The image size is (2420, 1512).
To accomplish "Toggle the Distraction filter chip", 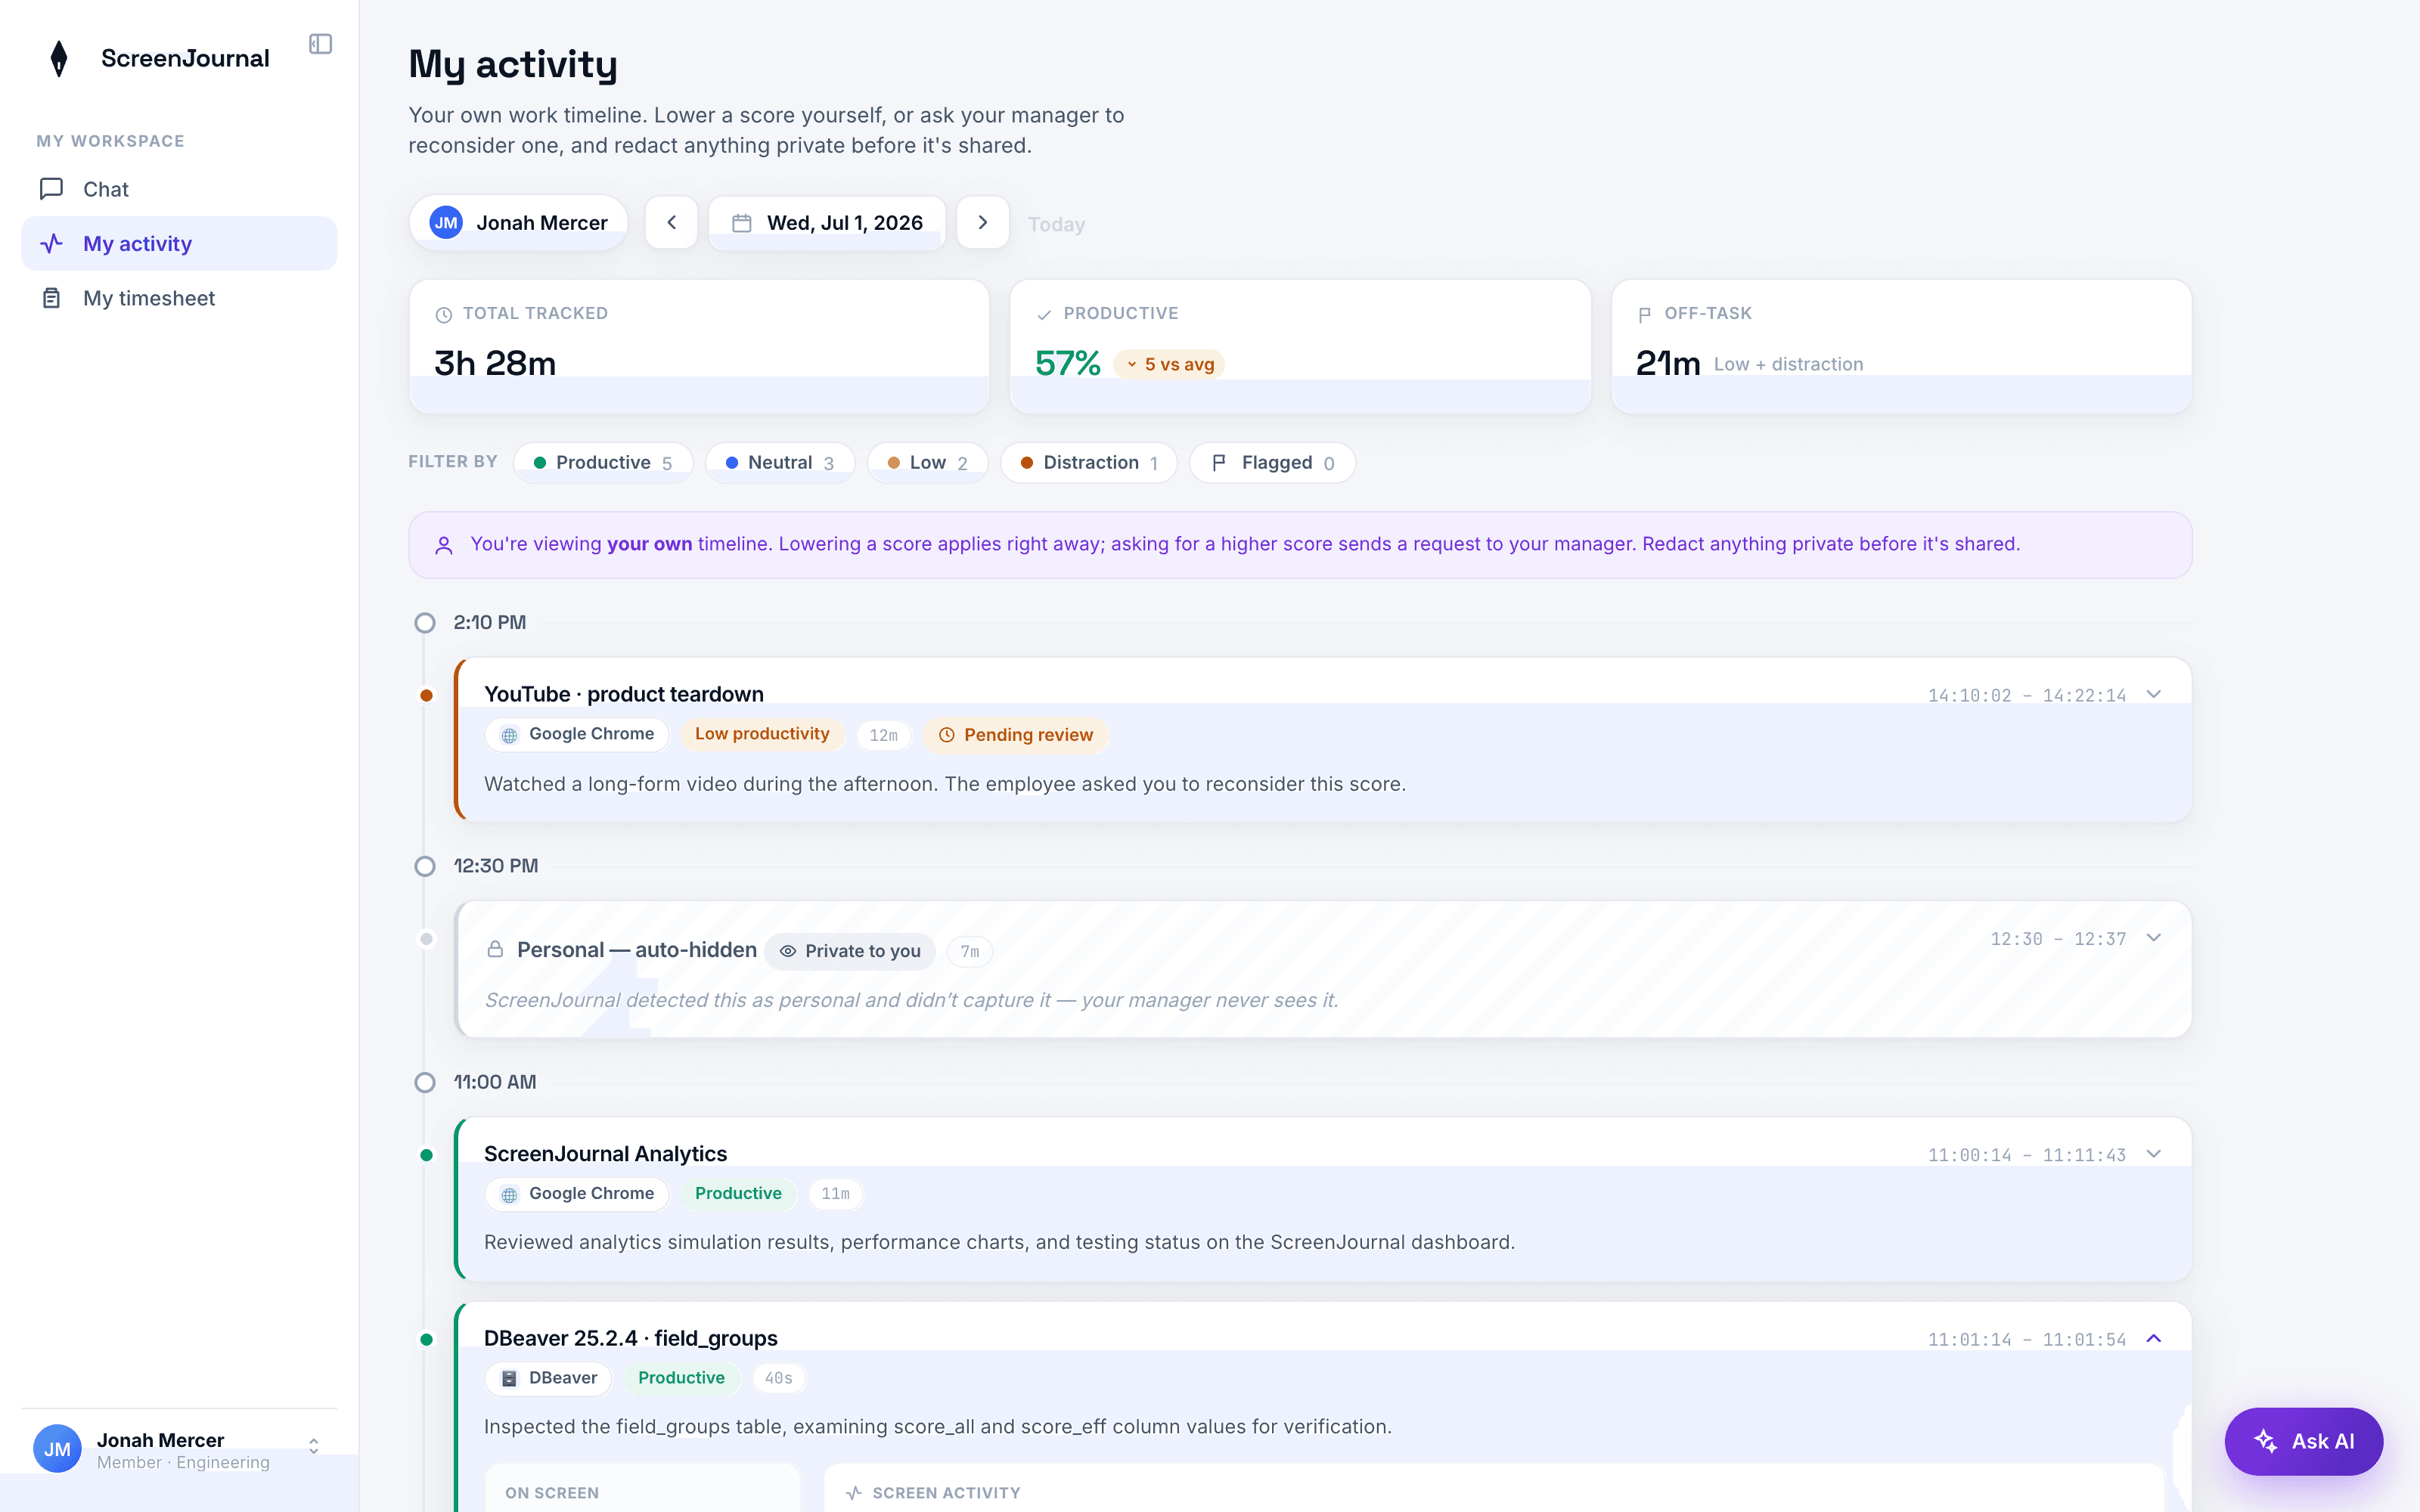I will [1089, 462].
